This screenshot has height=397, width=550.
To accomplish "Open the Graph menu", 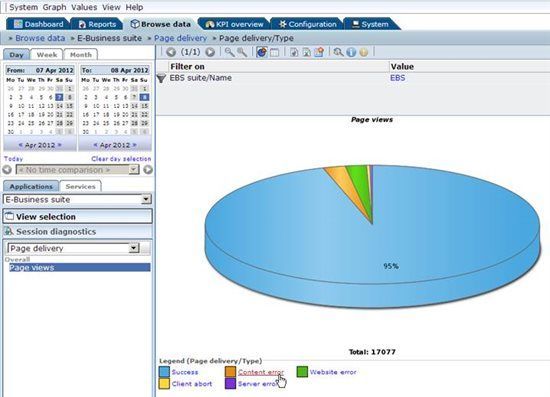I will (x=54, y=7).
